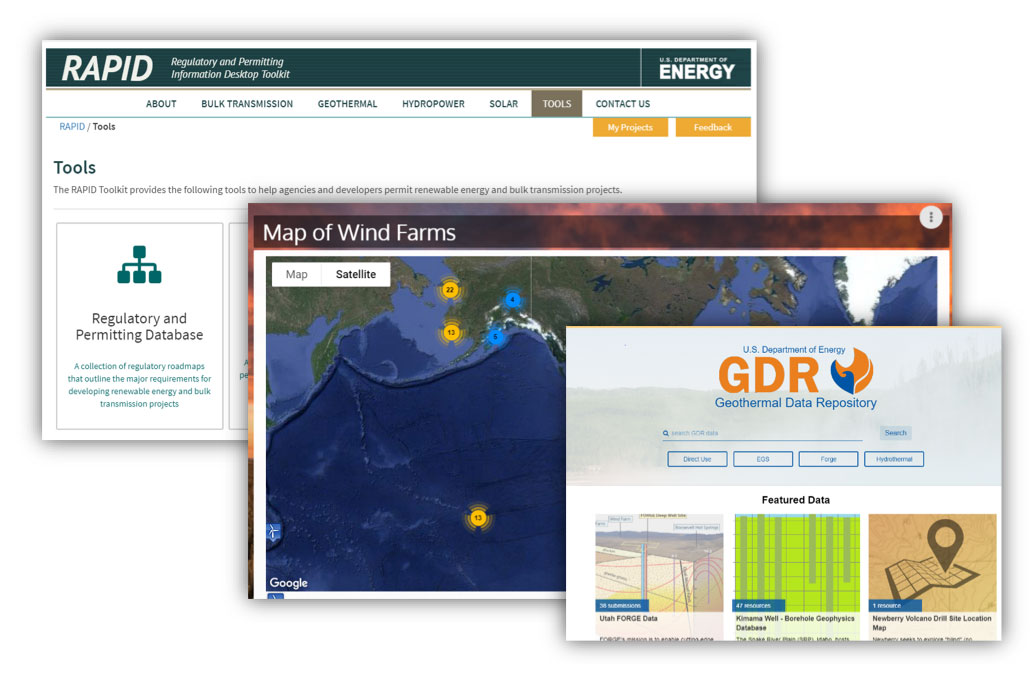Click the Regulatory and Permitting Database hierarchy icon
1035x674 pixels.
pyautogui.click(x=138, y=264)
